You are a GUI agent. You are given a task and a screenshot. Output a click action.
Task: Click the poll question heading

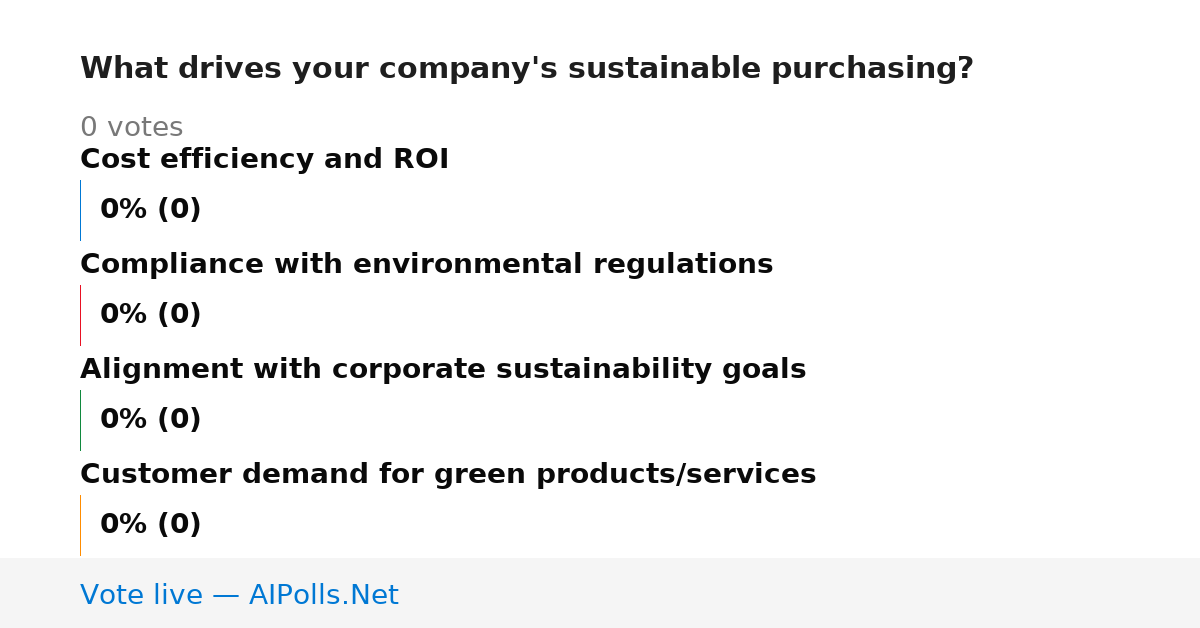(x=526, y=69)
